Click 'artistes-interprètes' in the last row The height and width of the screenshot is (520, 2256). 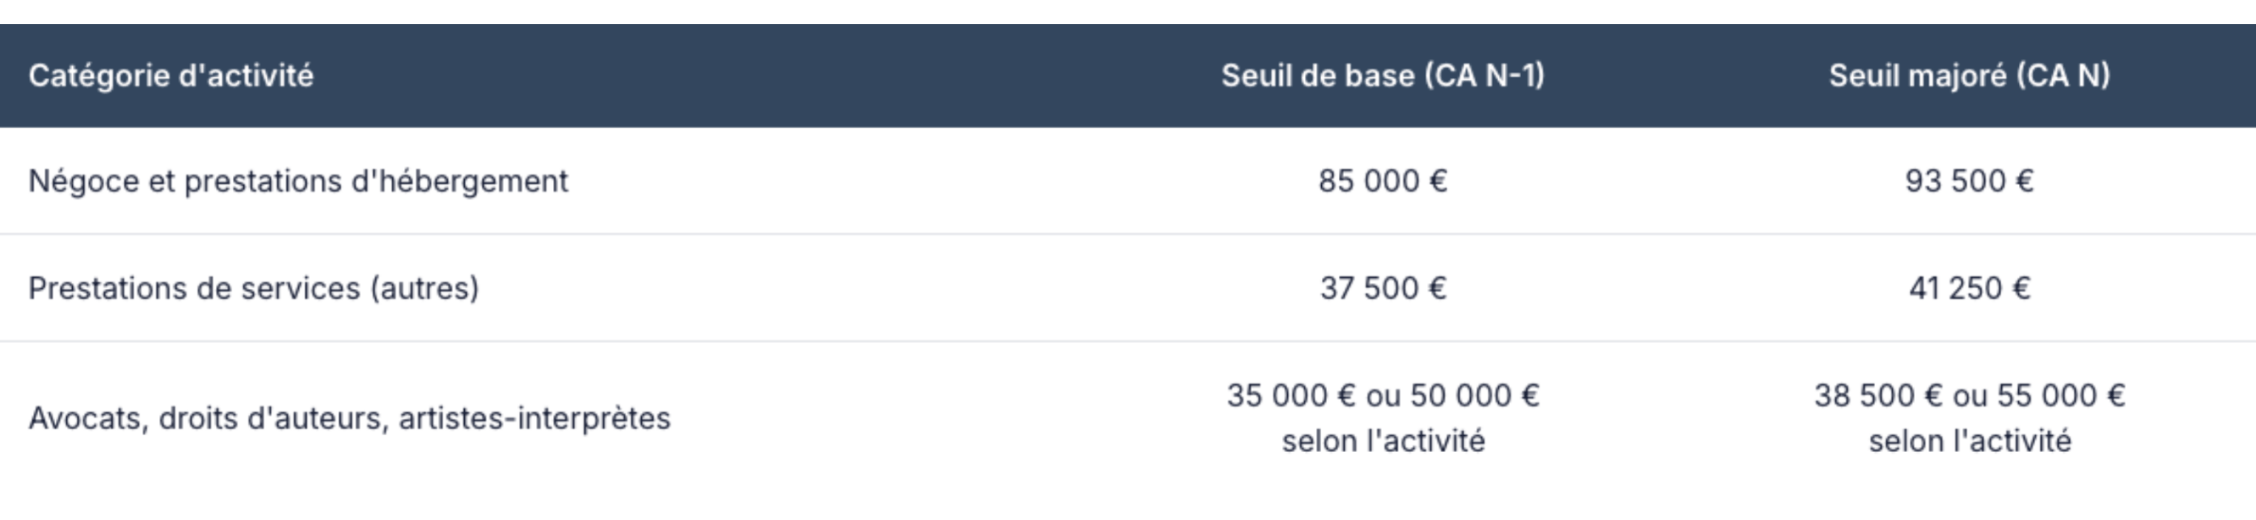pos(534,418)
